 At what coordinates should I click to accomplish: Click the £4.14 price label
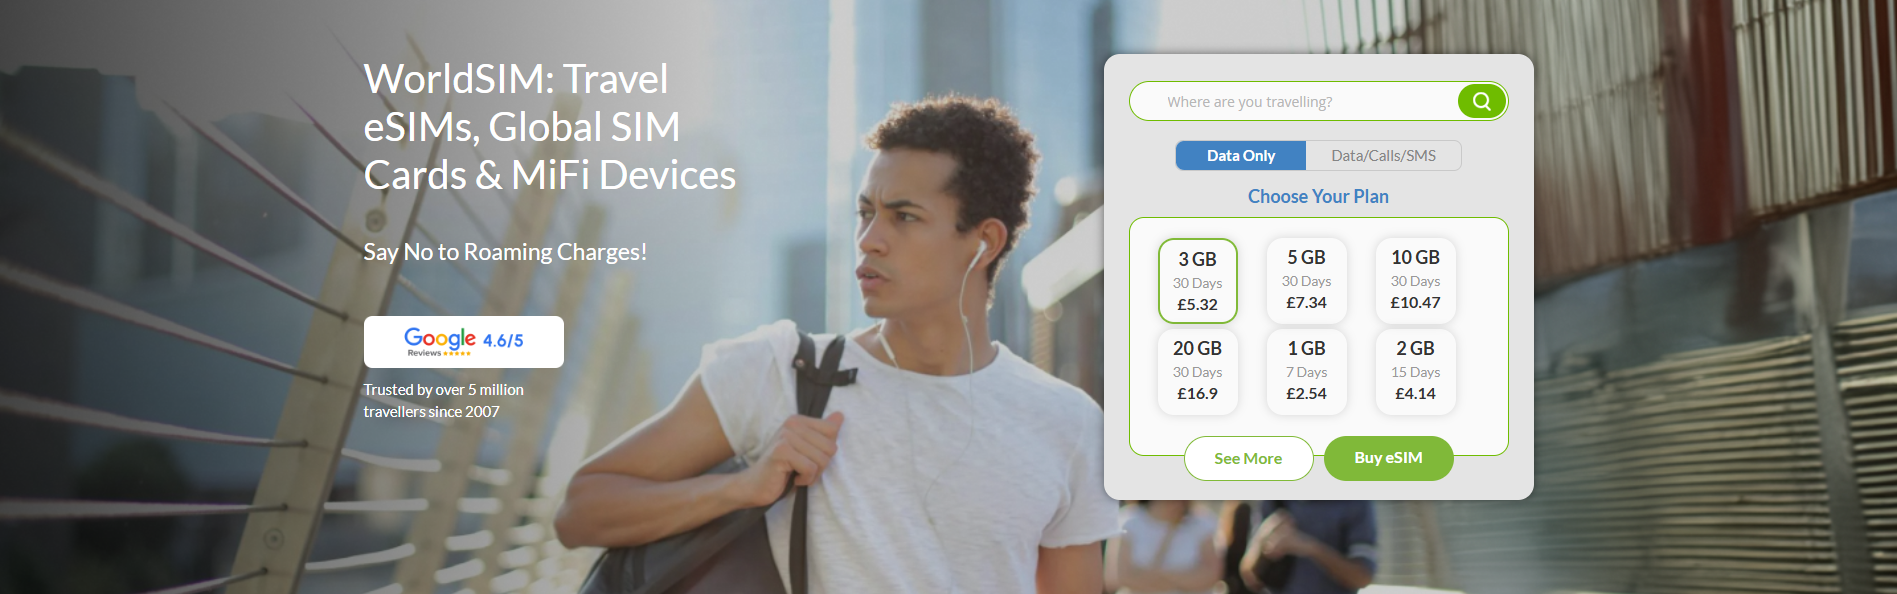tap(1415, 394)
